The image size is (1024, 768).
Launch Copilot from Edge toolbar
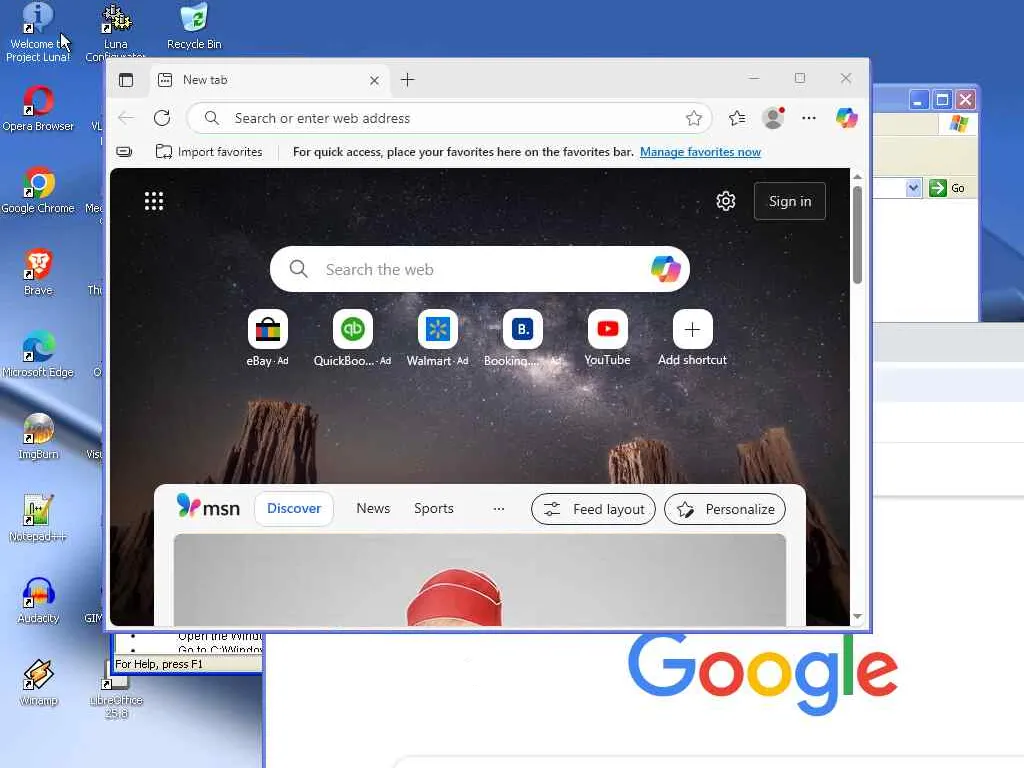click(846, 118)
